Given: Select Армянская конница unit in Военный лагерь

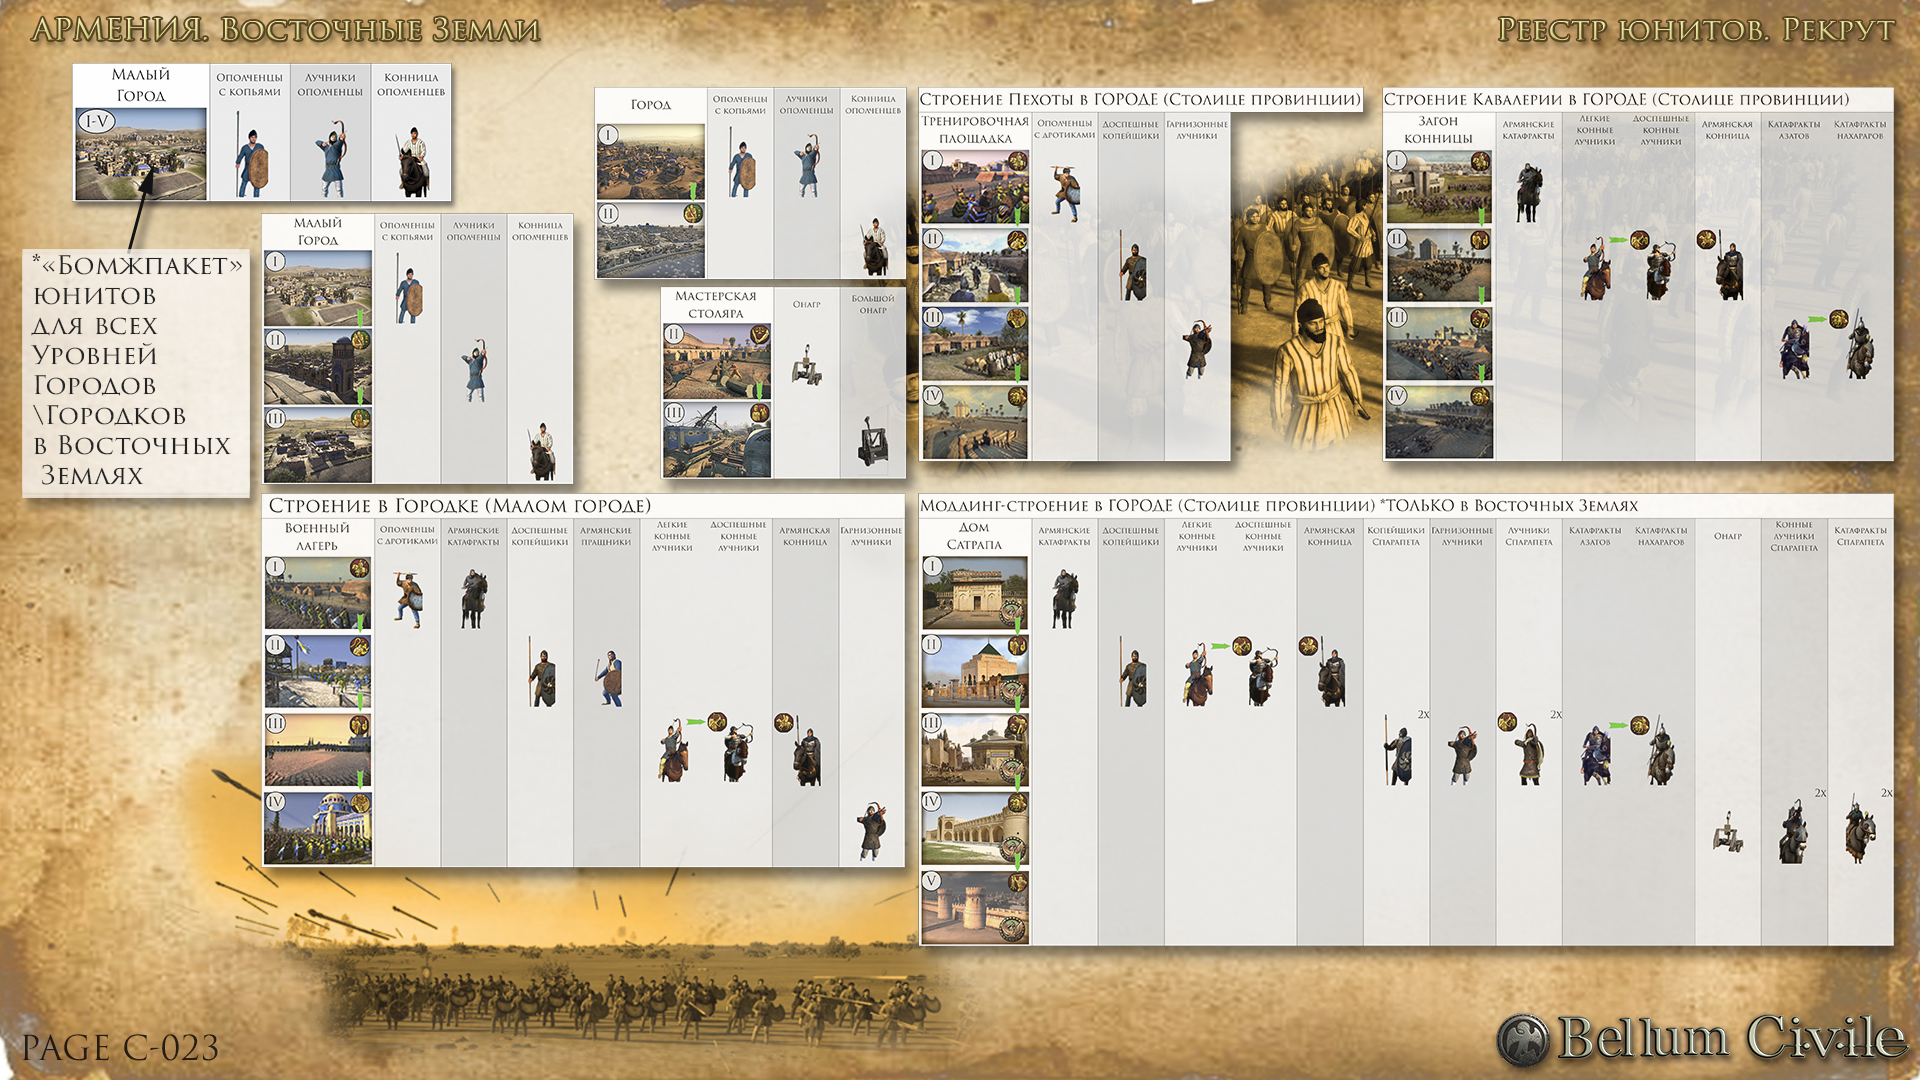Looking at the screenshot, I should point(806,756).
